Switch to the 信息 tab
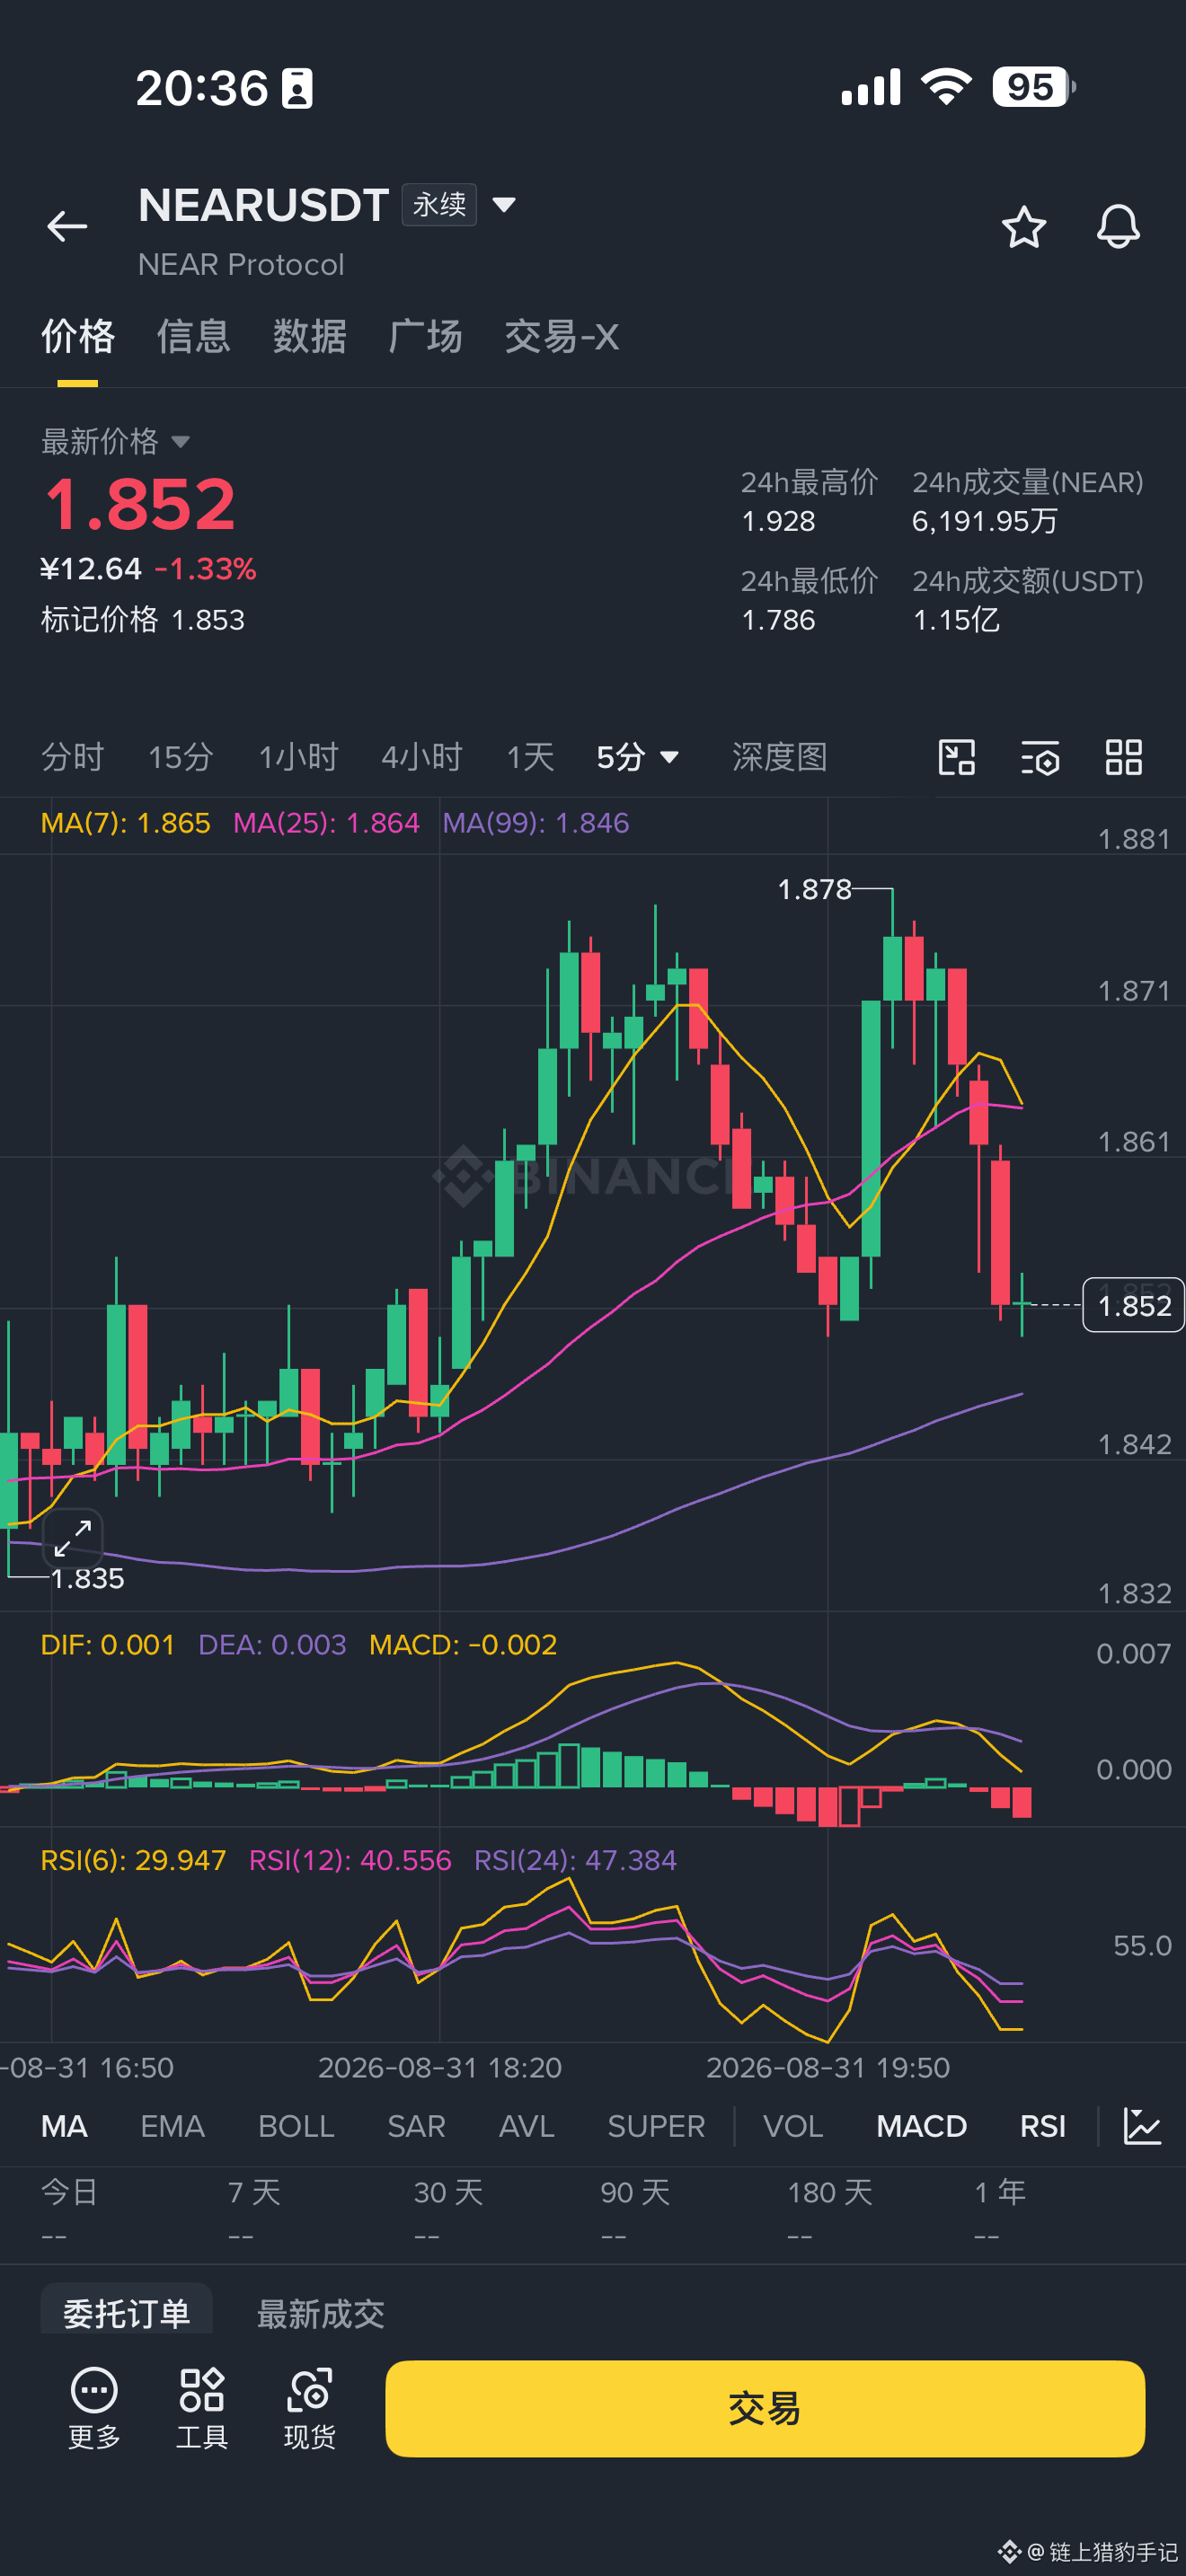The image size is (1186, 2576). coord(194,337)
